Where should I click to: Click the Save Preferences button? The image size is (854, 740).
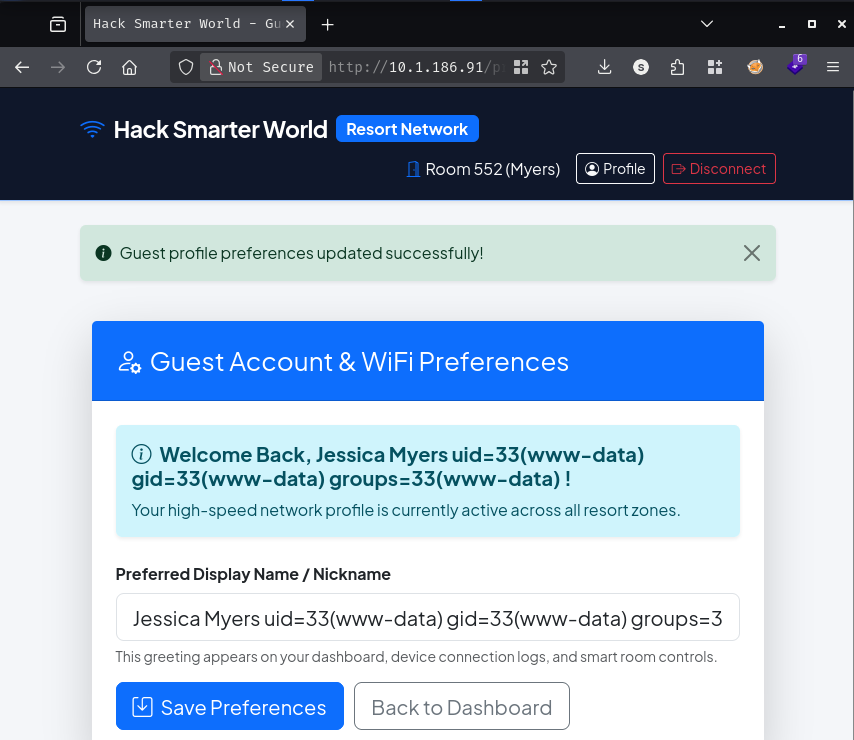click(x=230, y=706)
